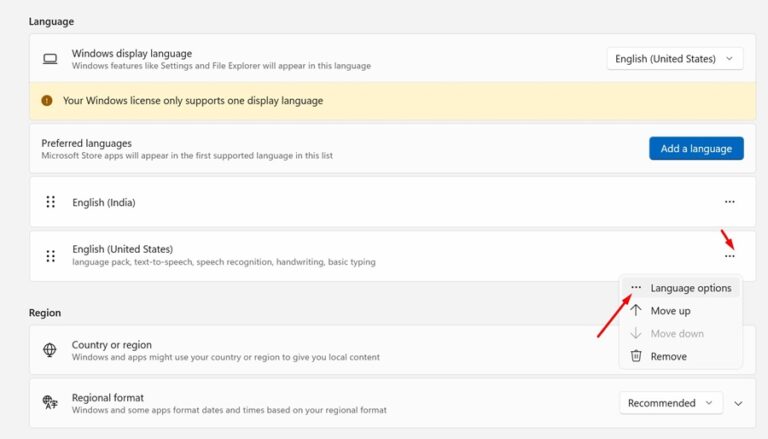The height and width of the screenshot is (439, 768).
Task: Click the English (United States) language name
Action: (x=122, y=249)
